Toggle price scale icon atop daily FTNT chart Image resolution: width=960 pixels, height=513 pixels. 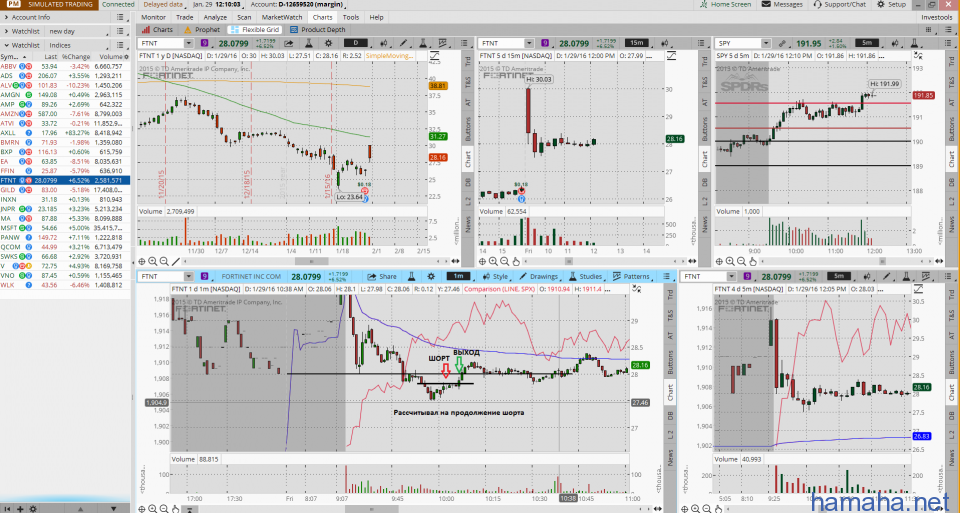[435, 55]
